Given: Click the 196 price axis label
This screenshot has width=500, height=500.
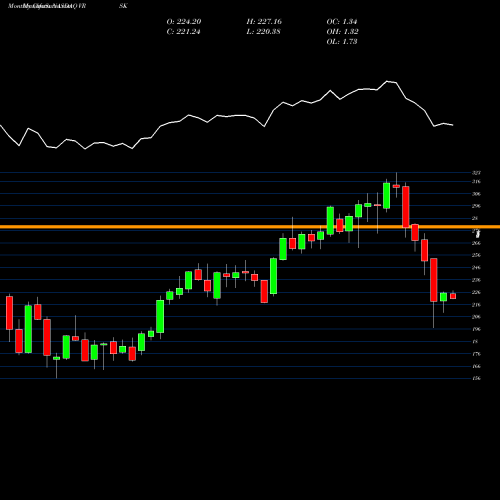Looking at the screenshot, I should [x=476, y=329].
